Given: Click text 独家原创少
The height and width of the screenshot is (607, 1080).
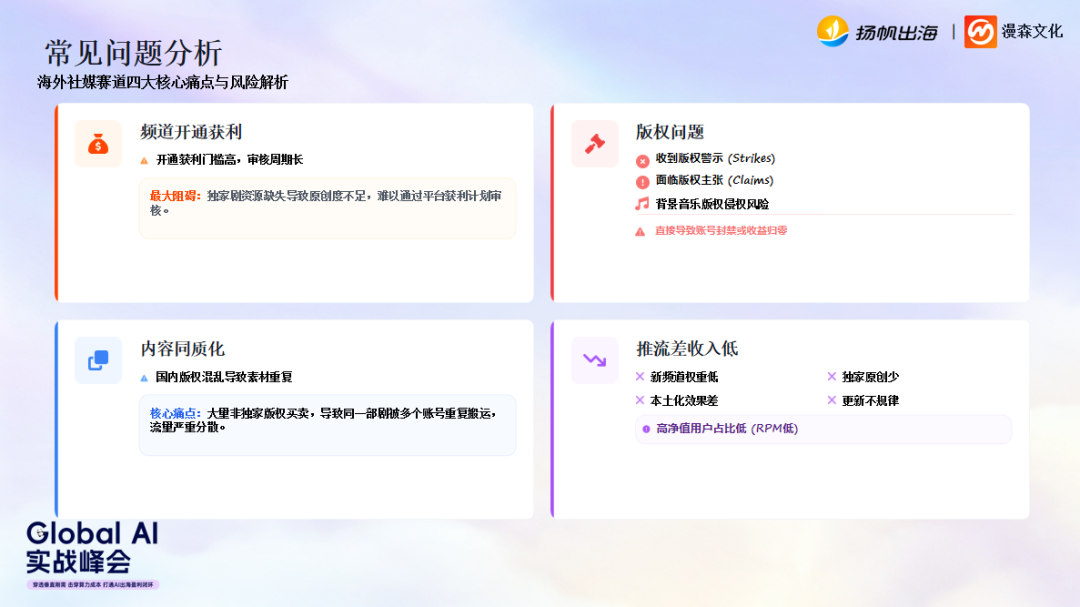Looking at the screenshot, I should 870,377.
